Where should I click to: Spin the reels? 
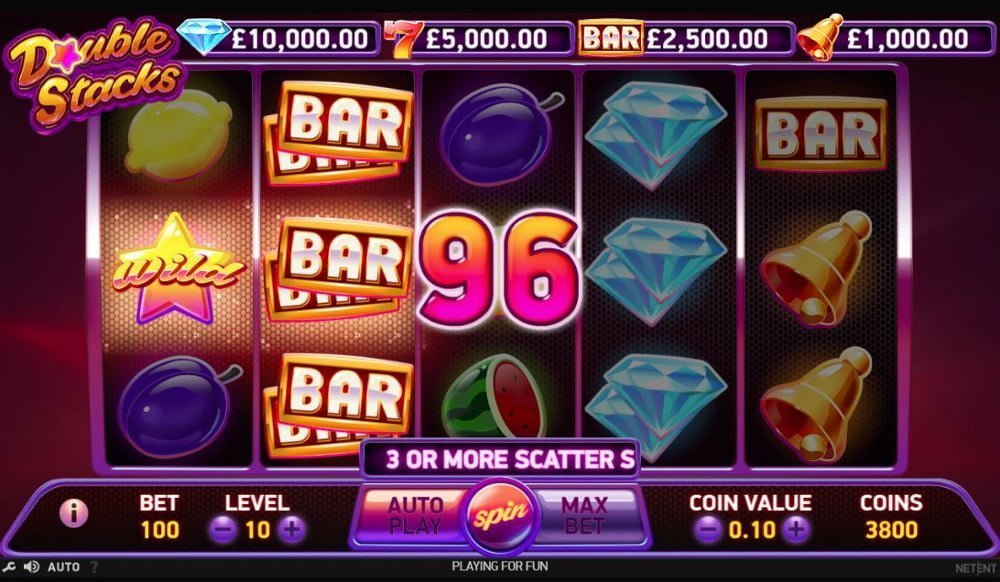(x=501, y=515)
